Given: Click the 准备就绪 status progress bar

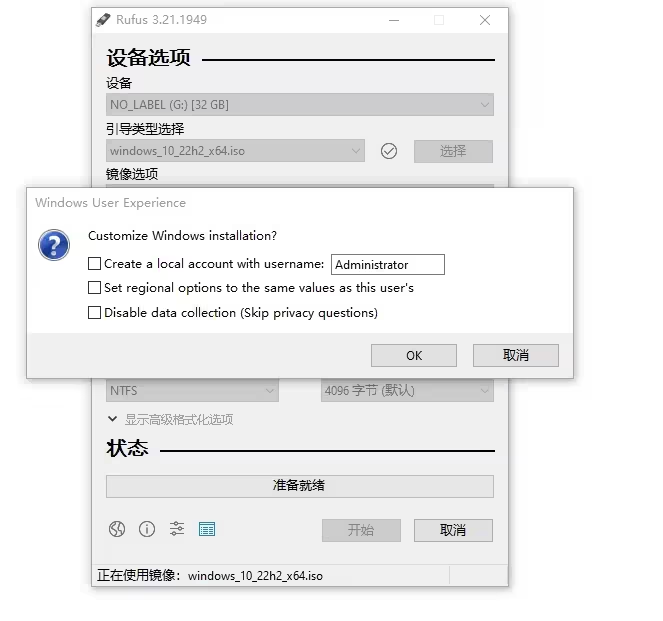Looking at the screenshot, I should click(x=300, y=486).
